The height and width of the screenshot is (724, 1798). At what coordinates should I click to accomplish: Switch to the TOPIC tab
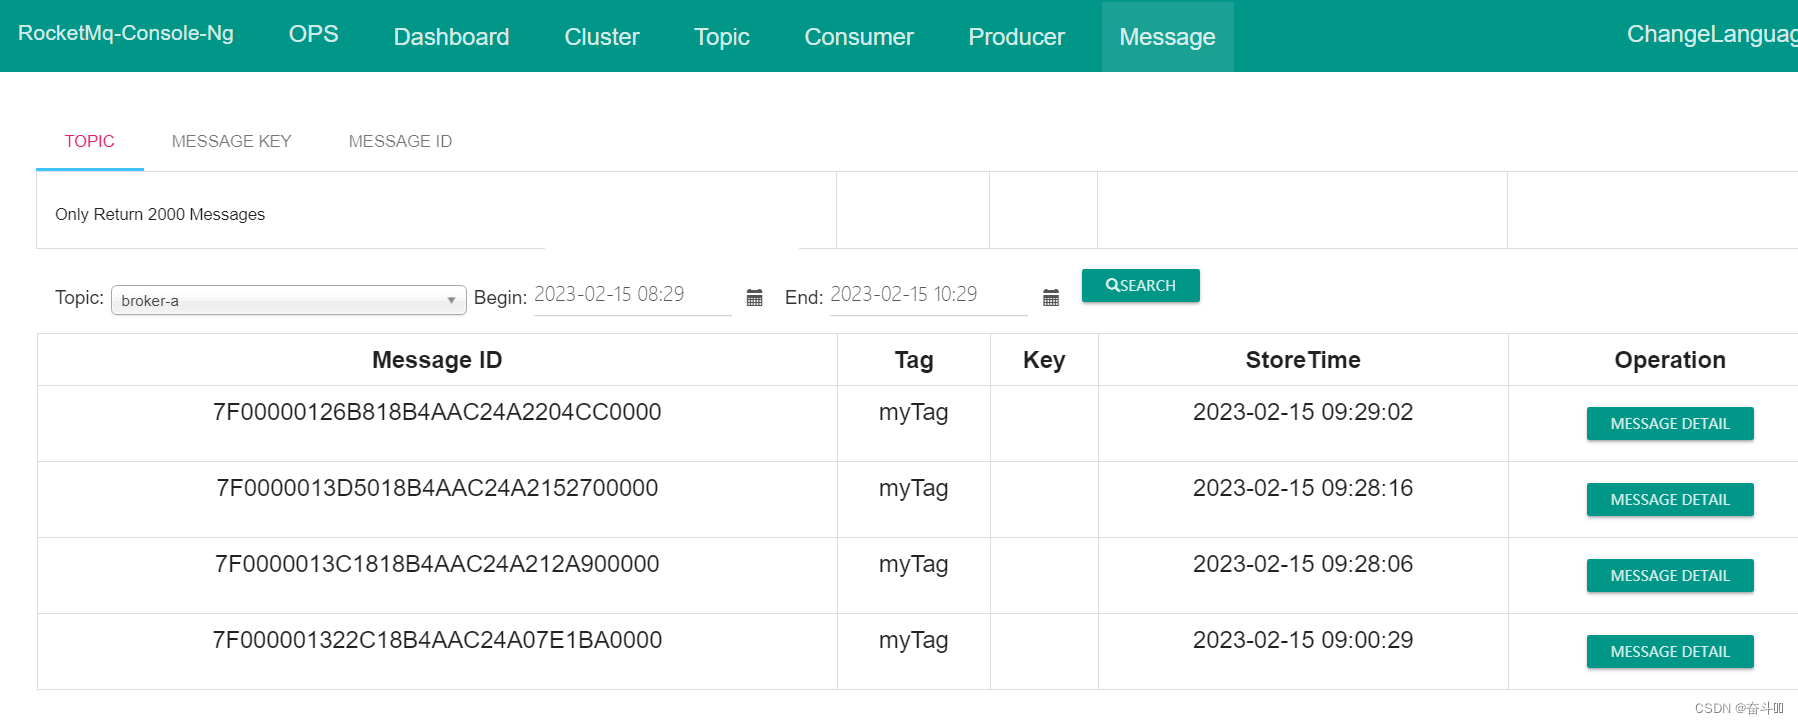tap(90, 141)
